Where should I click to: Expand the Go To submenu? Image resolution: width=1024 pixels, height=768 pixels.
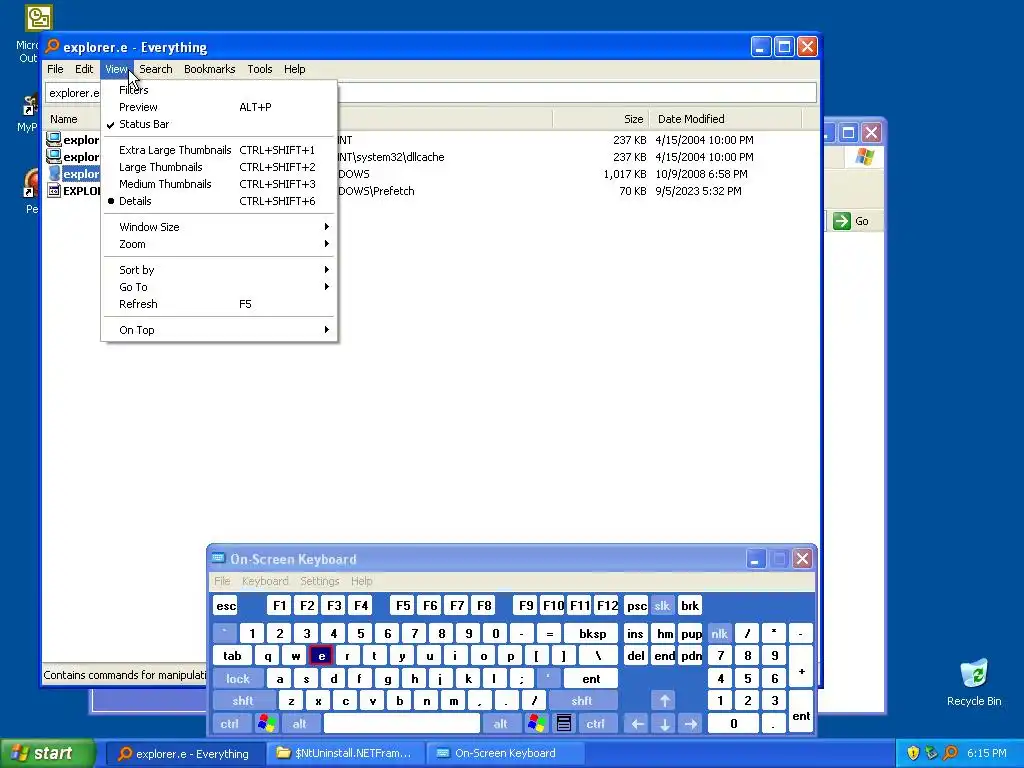tap(219, 287)
